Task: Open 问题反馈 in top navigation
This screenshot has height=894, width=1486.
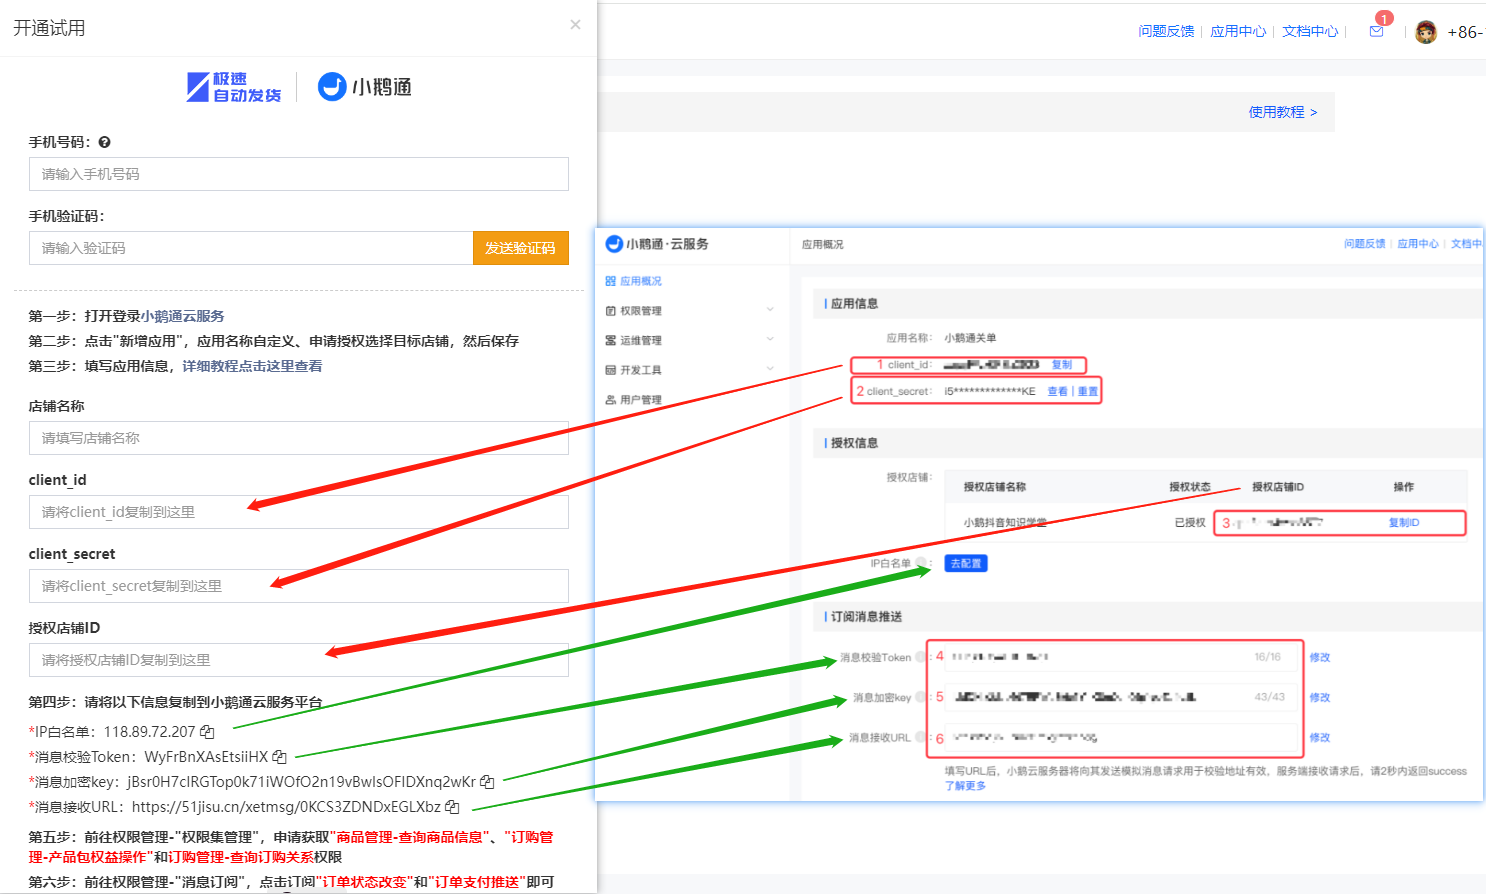Action: point(1166,32)
